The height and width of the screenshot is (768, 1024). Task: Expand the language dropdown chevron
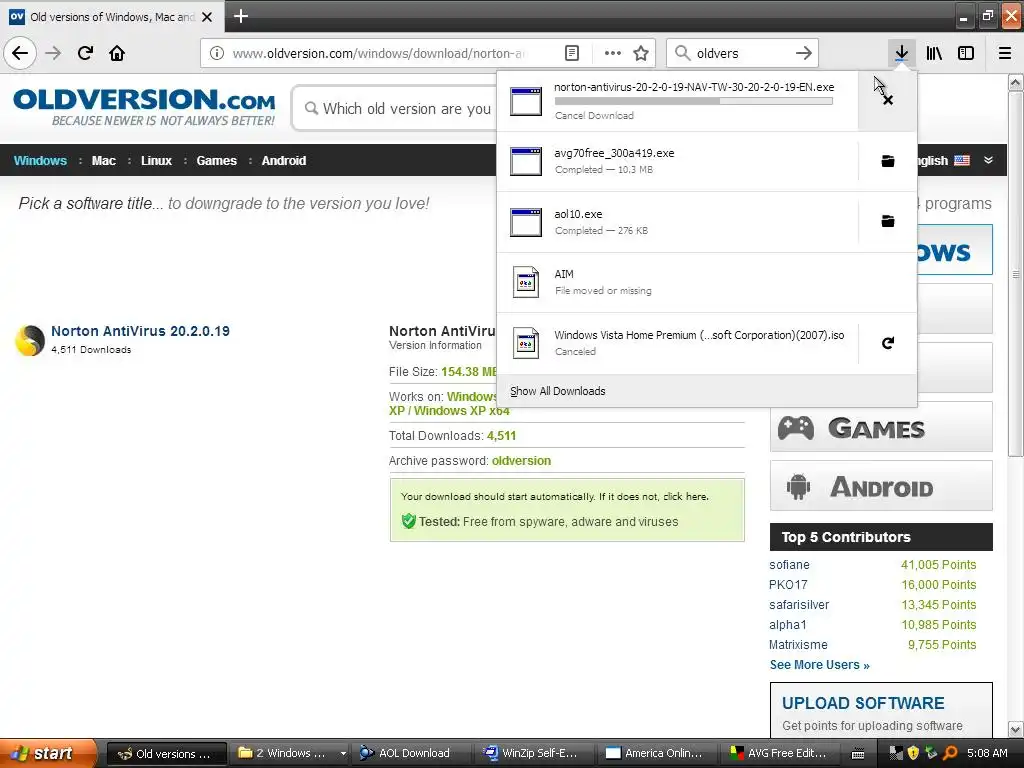click(988, 160)
